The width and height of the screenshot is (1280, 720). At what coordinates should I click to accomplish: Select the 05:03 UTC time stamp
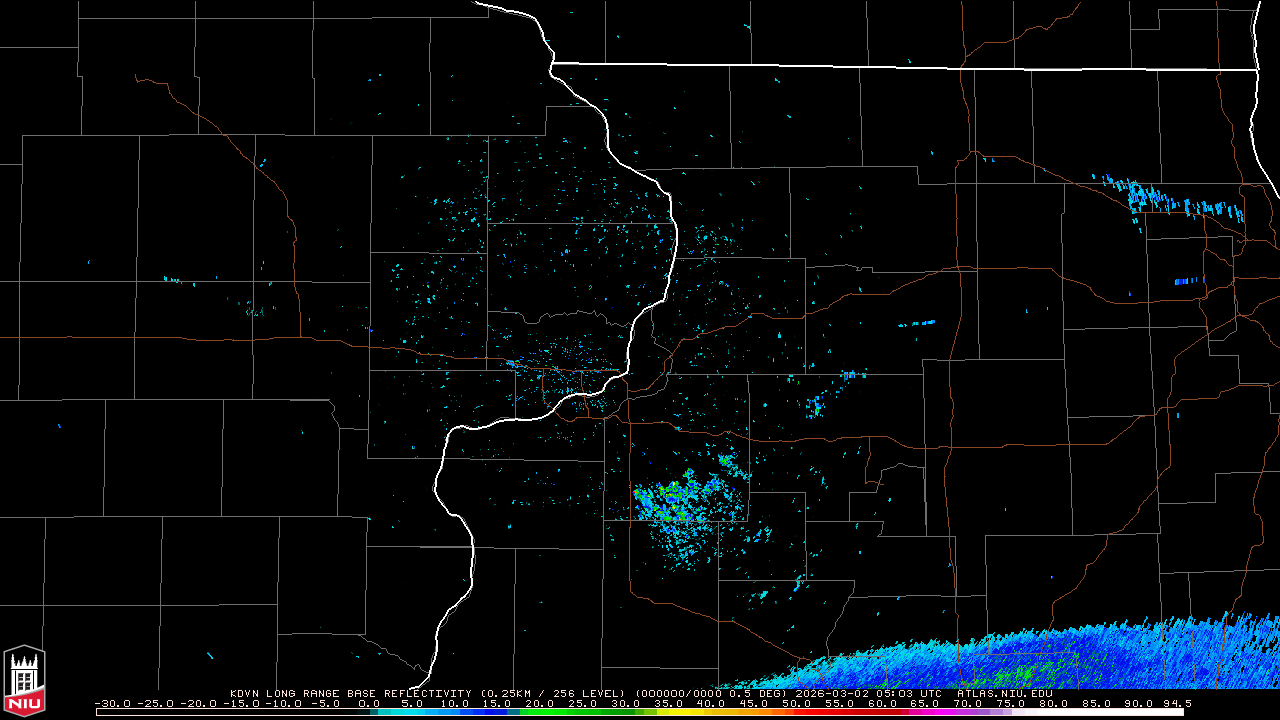tap(909, 693)
